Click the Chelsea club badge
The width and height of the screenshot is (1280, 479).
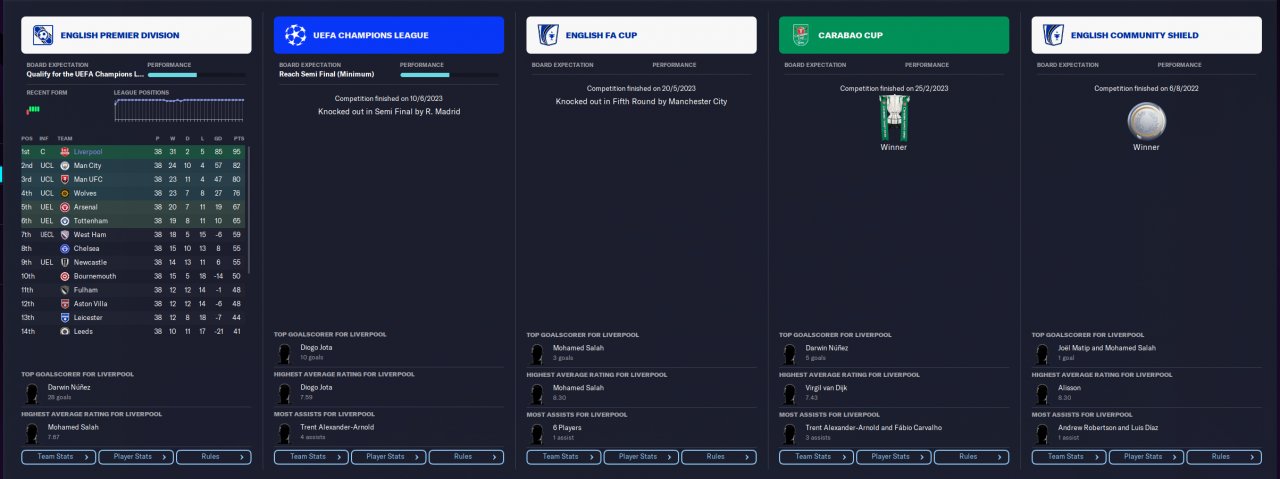(64, 248)
